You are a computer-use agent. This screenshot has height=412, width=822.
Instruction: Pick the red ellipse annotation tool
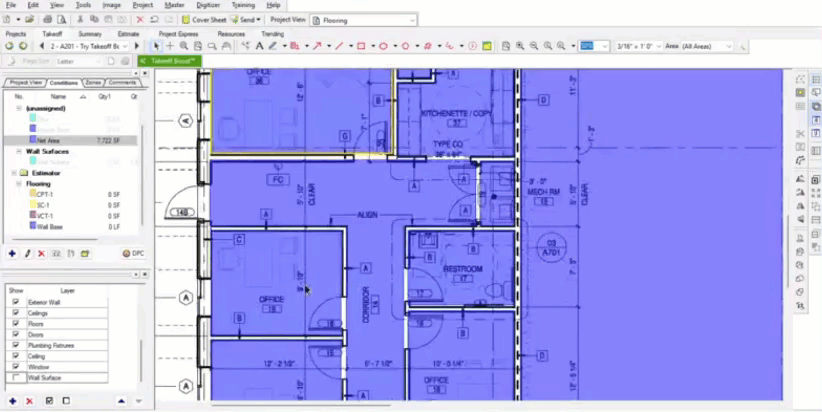[x=383, y=46]
